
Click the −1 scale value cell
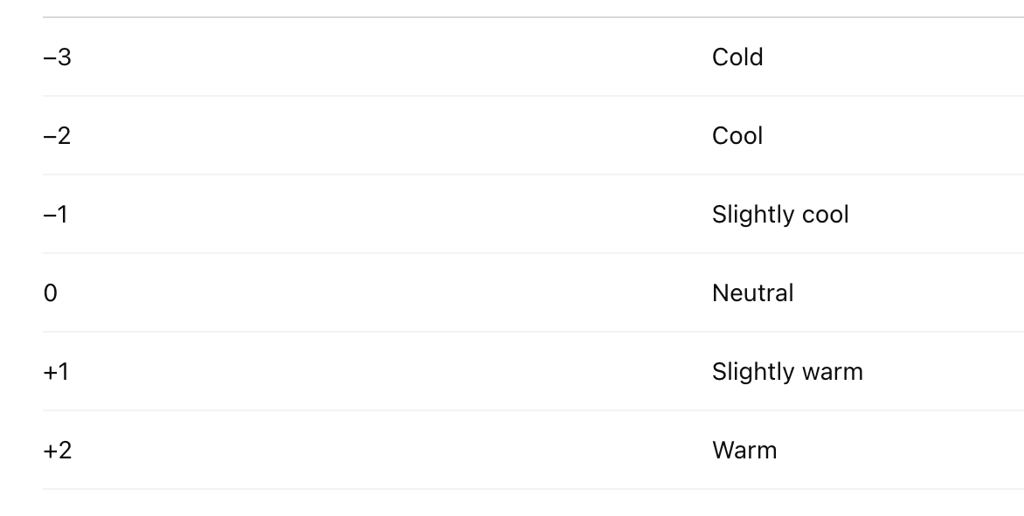pyautogui.click(x=56, y=214)
